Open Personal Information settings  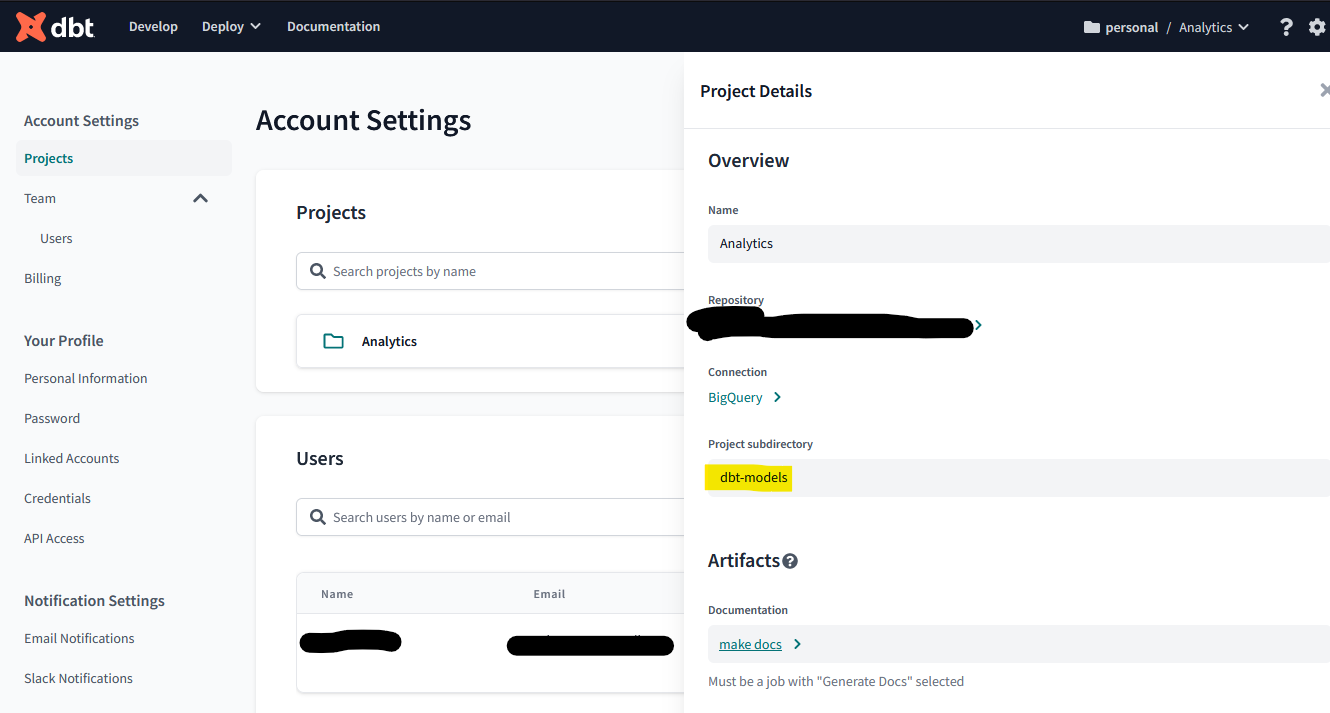pyautogui.click(x=86, y=378)
